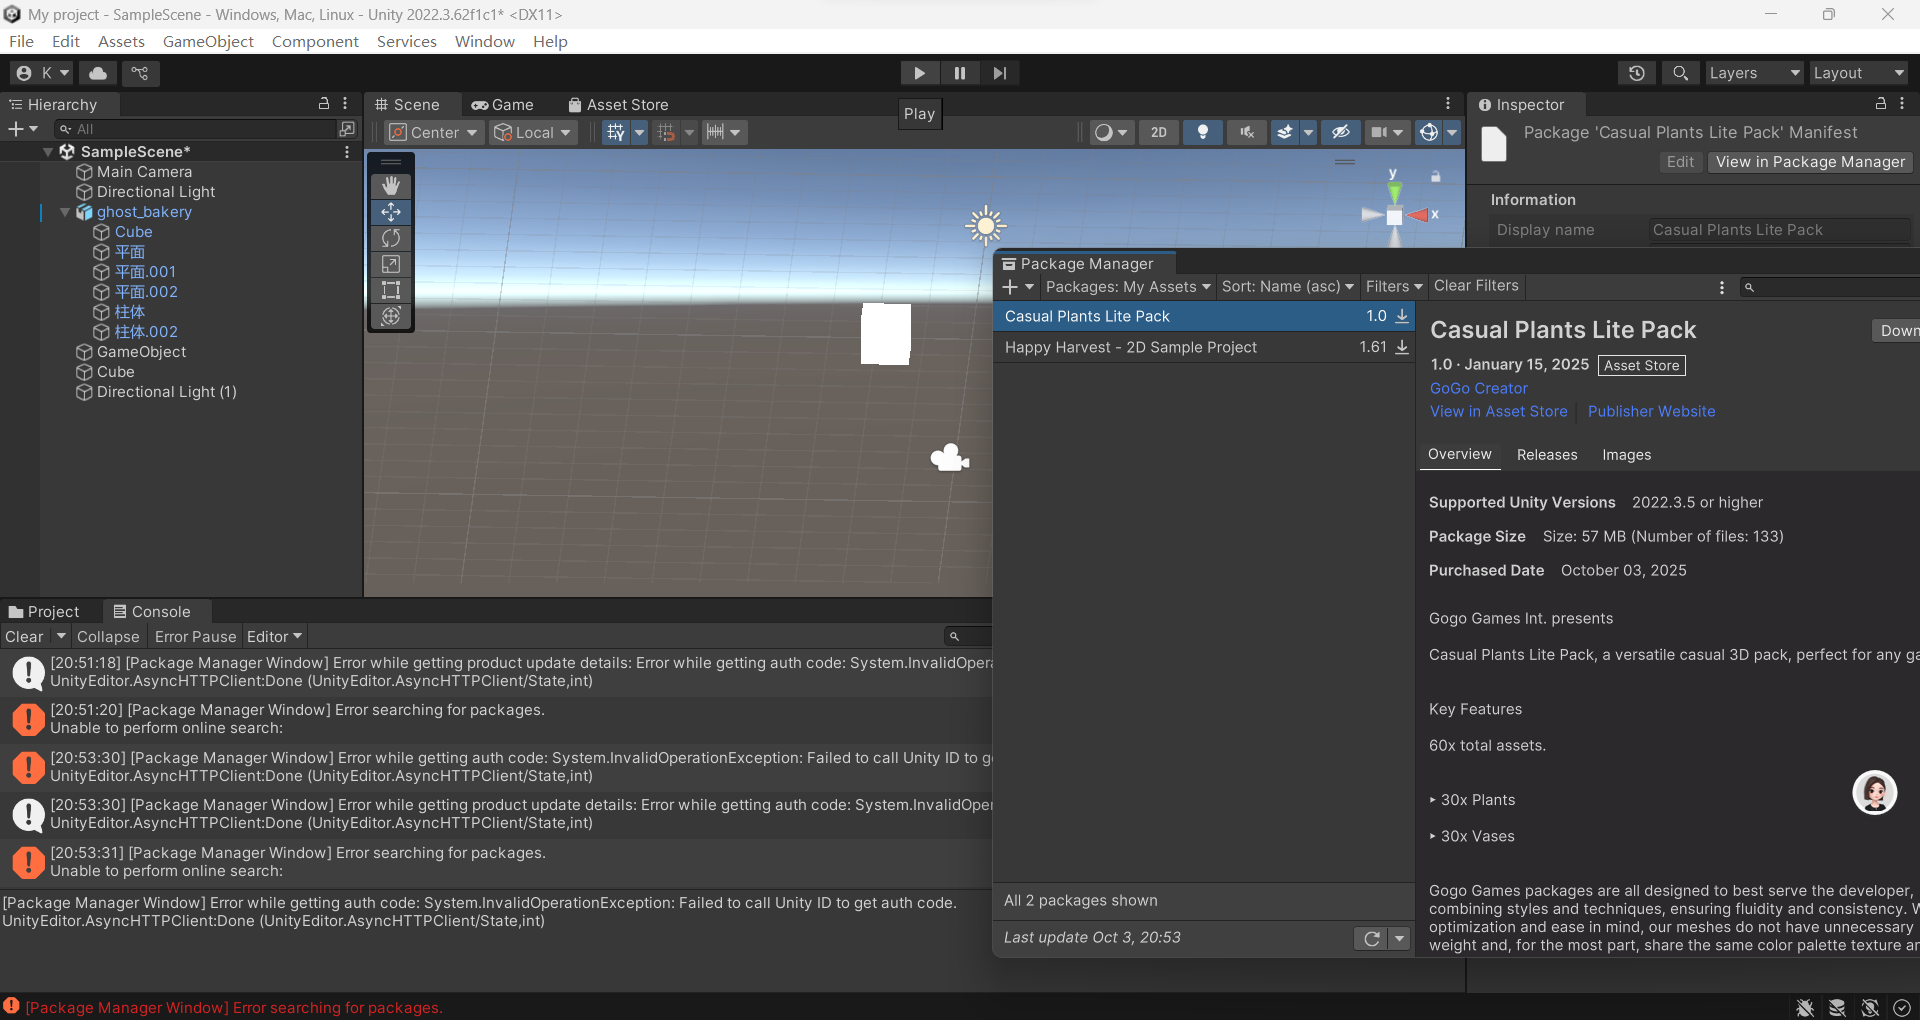The width and height of the screenshot is (1920, 1020).
Task: Toggle scene lighting in Scene view
Action: pyautogui.click(x=1202, y=132)
